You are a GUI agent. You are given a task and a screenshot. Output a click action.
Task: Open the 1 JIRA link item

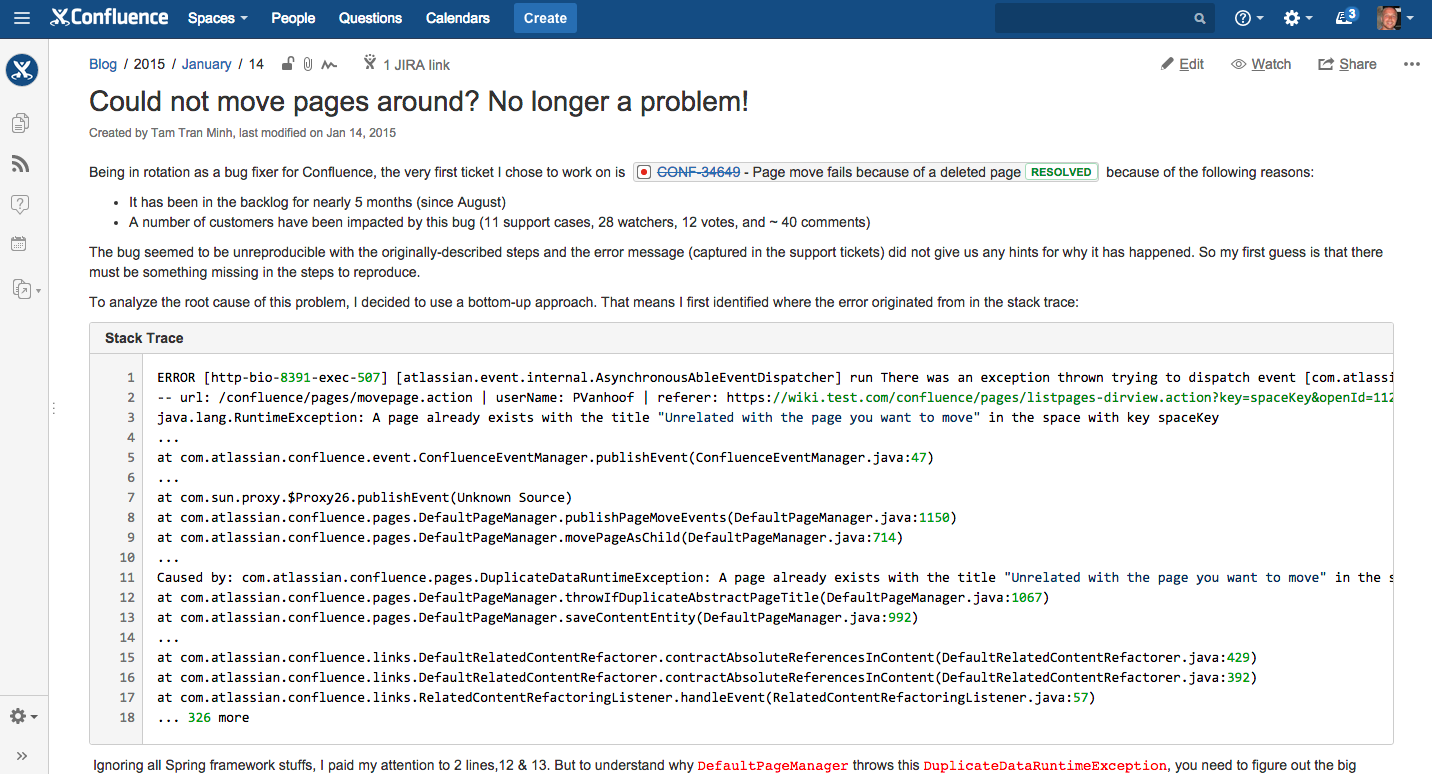pos(406,64)
